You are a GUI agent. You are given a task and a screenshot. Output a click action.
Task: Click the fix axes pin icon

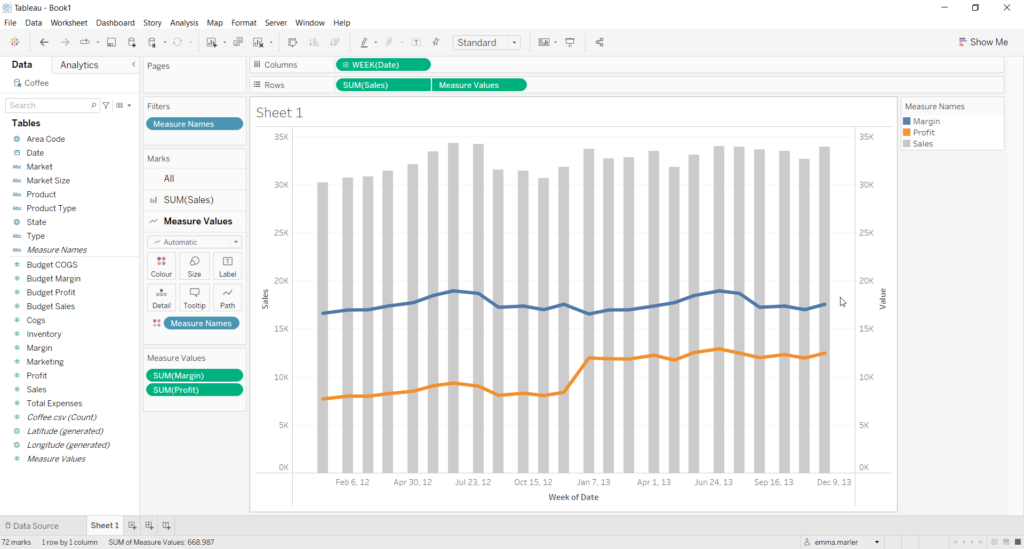(436, 42)
